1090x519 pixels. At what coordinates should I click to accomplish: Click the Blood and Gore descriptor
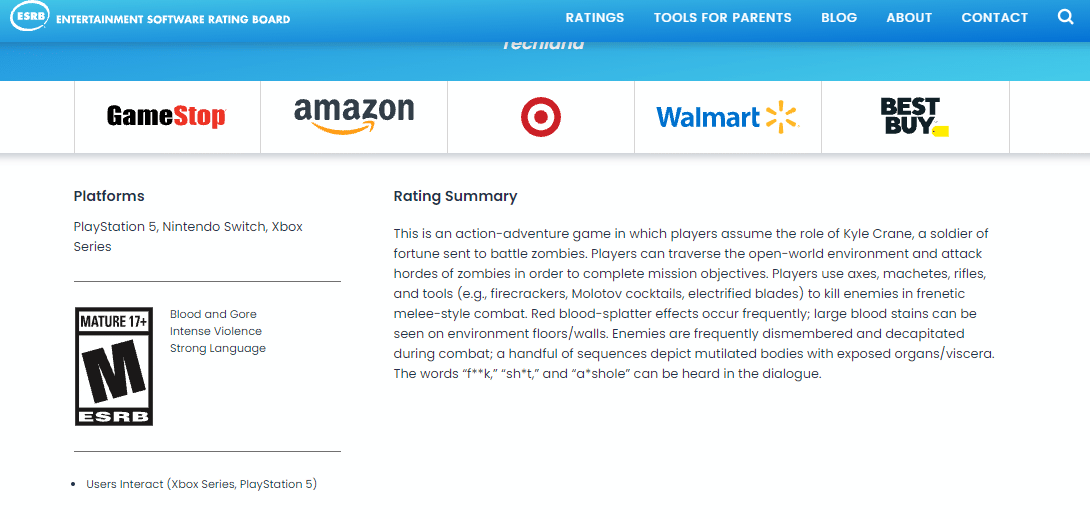pos(213,314)
